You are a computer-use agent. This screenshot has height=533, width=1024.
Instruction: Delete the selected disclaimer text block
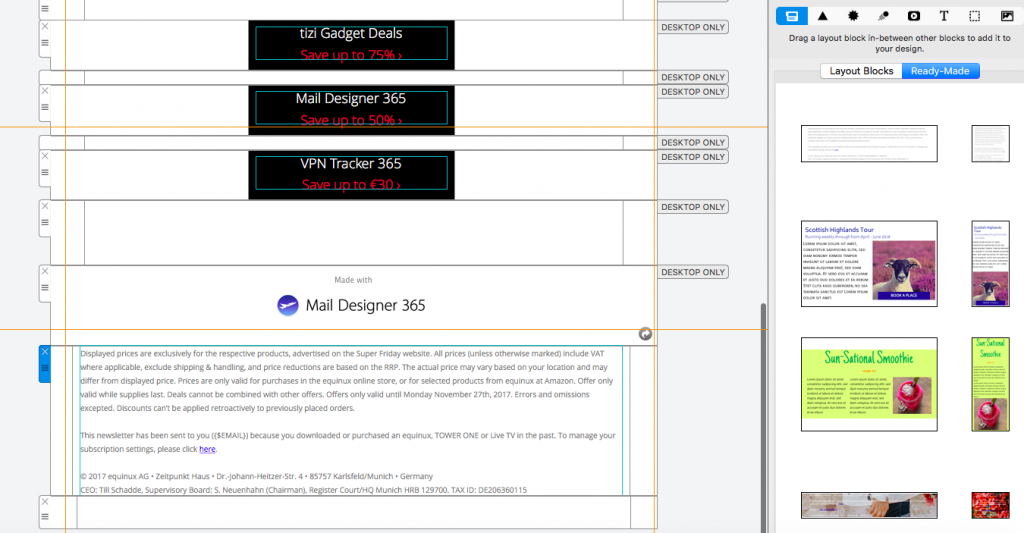point(45,351)
